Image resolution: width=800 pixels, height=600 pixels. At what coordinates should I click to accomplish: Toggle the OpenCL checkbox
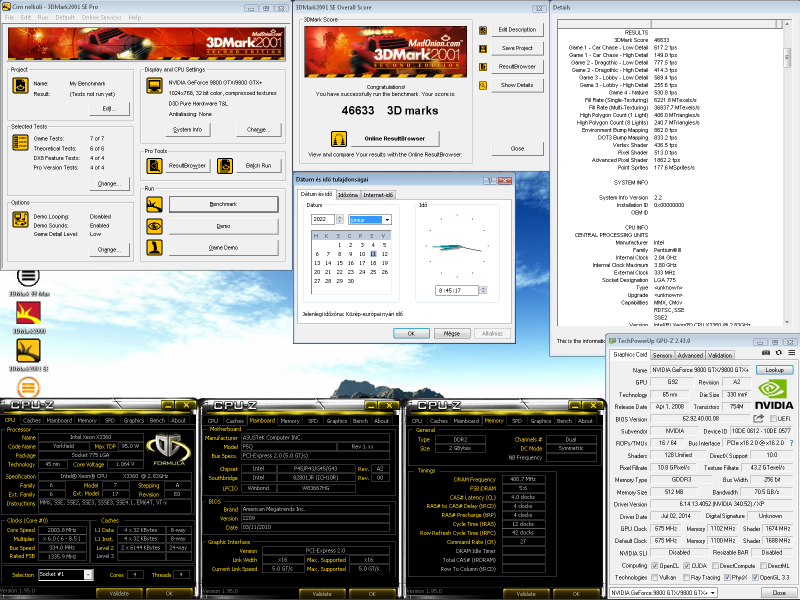point(655,566)
